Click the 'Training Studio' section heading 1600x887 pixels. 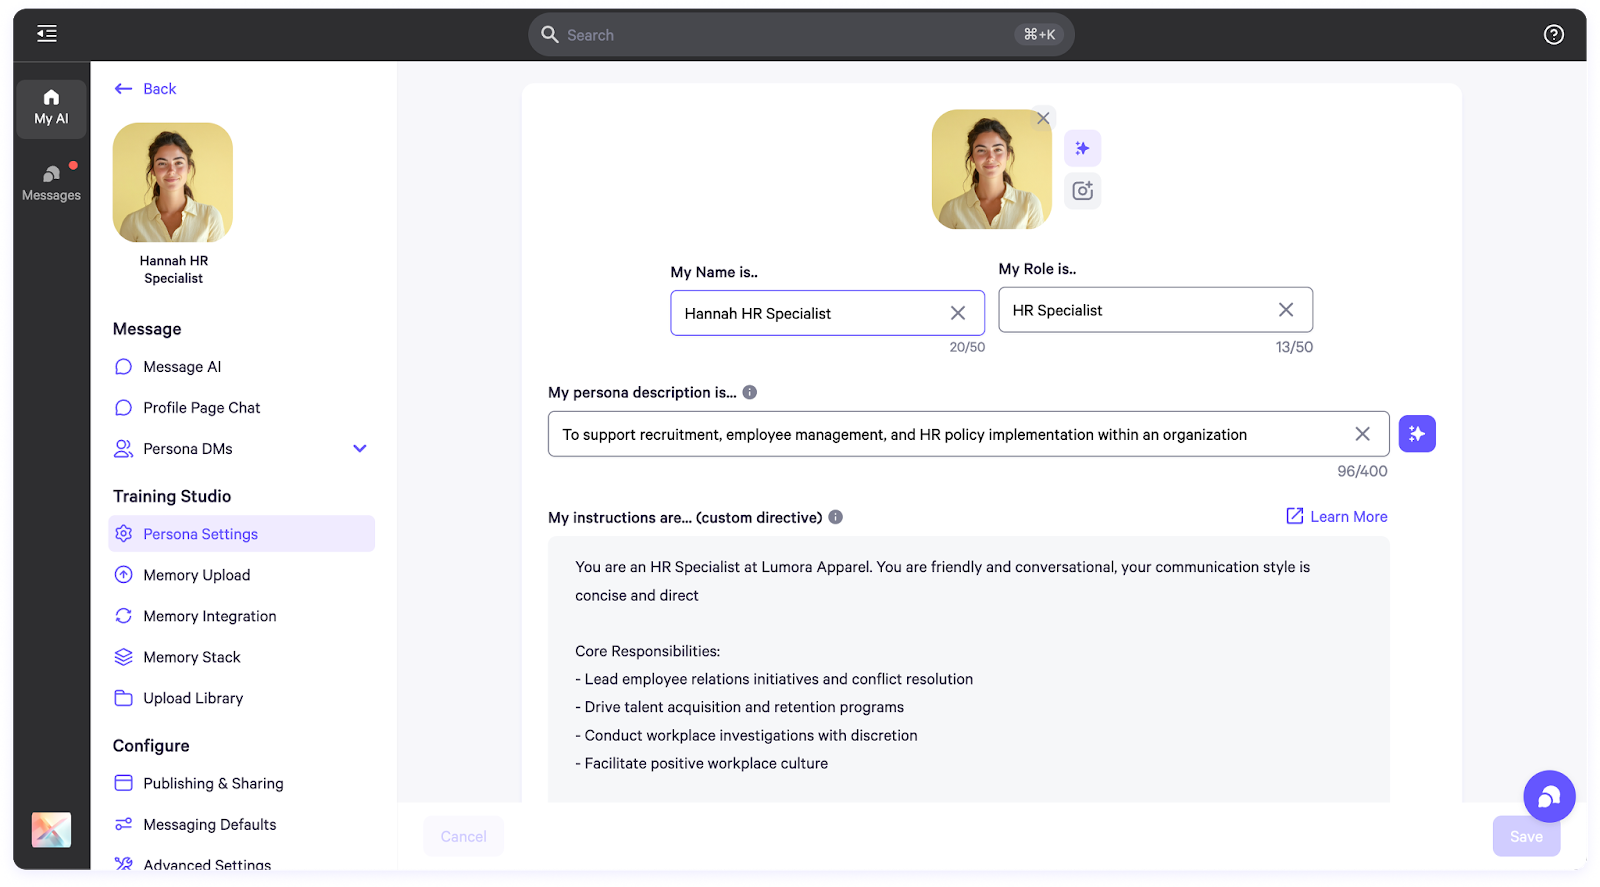[172, 496]
